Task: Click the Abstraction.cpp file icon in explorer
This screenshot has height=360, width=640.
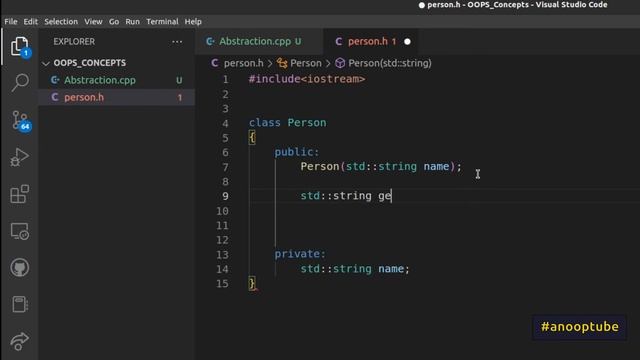Action: [55, 80]
